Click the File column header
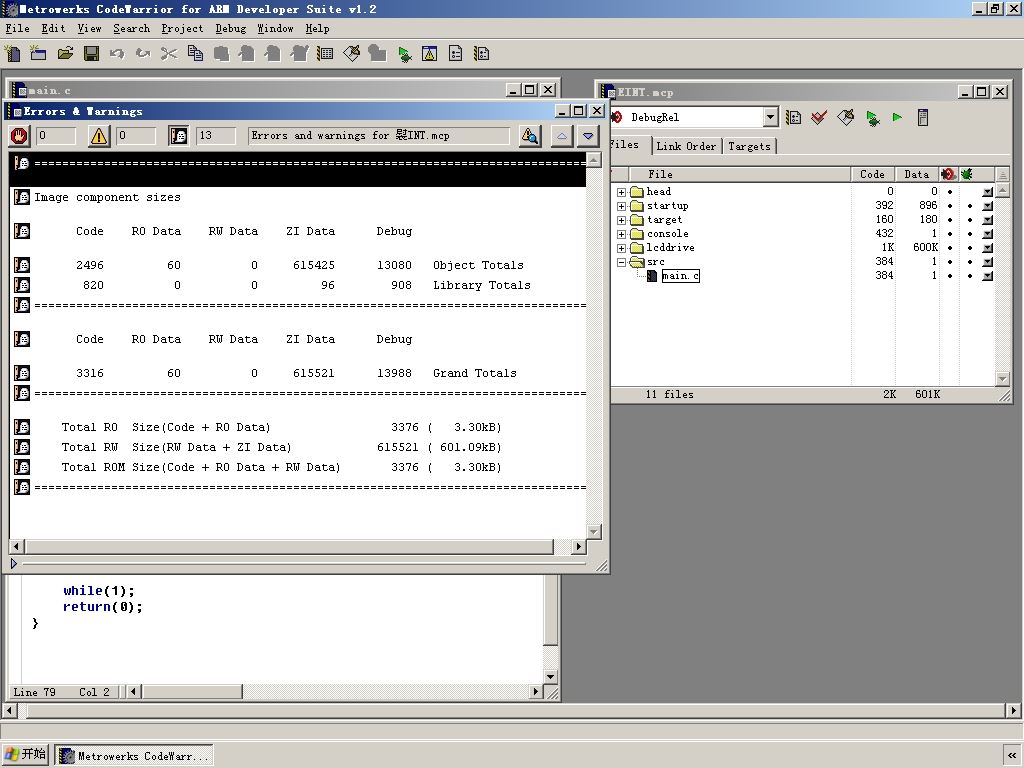1024x768 pixels. click(739, 174)
